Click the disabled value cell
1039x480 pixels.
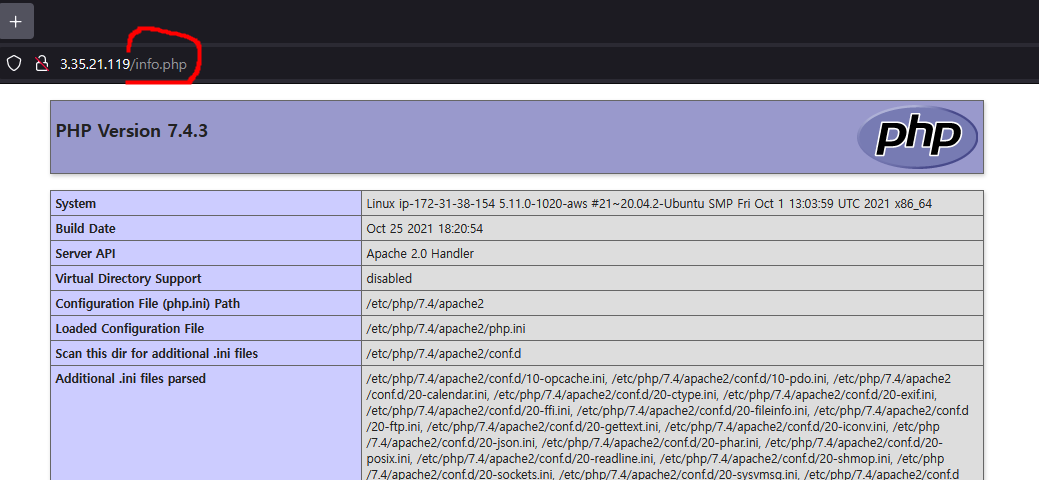[x=672, y=278]
